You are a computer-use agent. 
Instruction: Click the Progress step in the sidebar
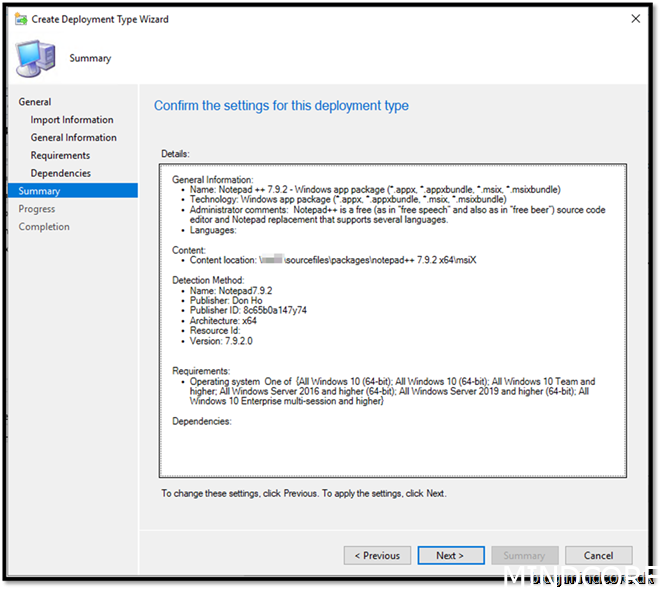(x=37, y=209)
